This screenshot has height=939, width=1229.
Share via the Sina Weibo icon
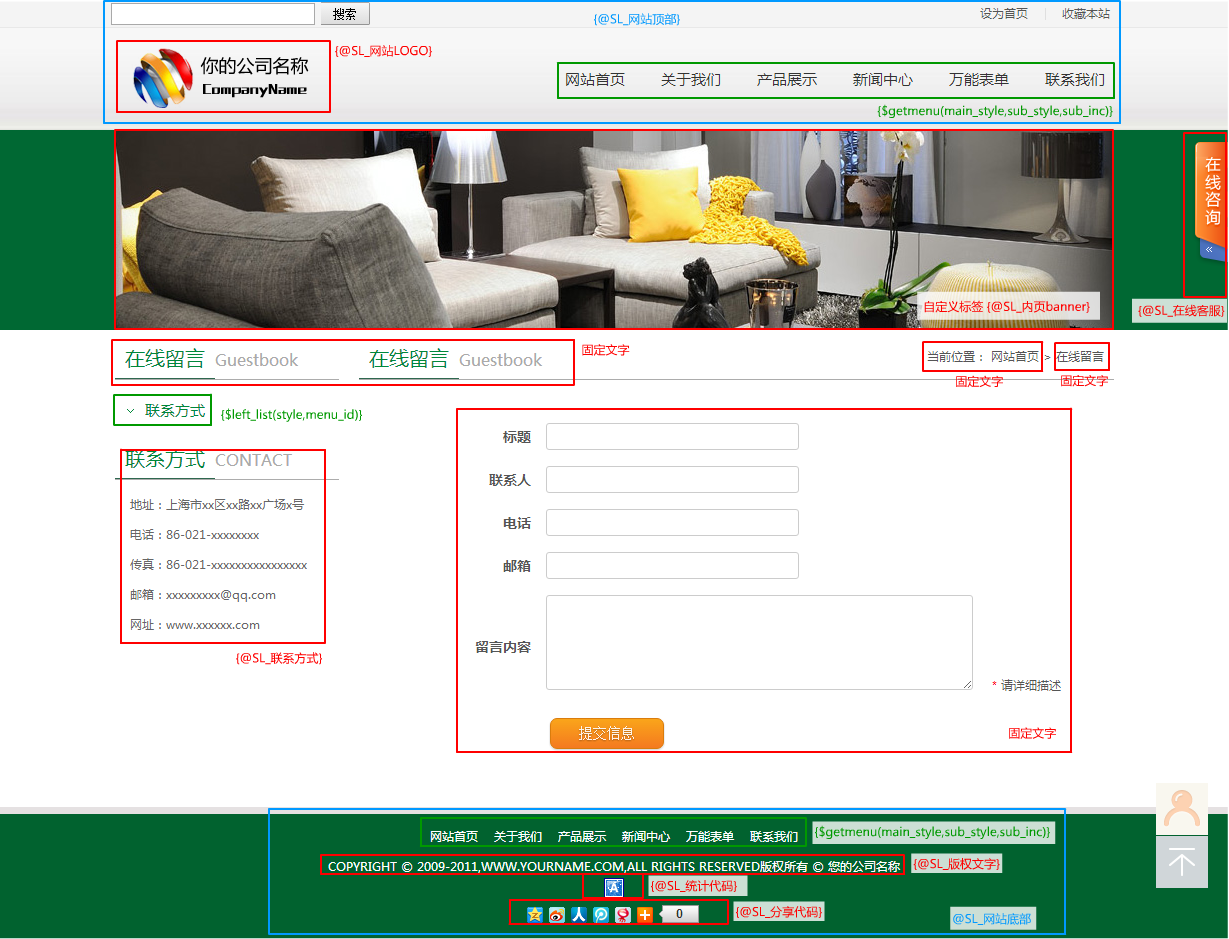pyautogui.click(x=557, y=914)
